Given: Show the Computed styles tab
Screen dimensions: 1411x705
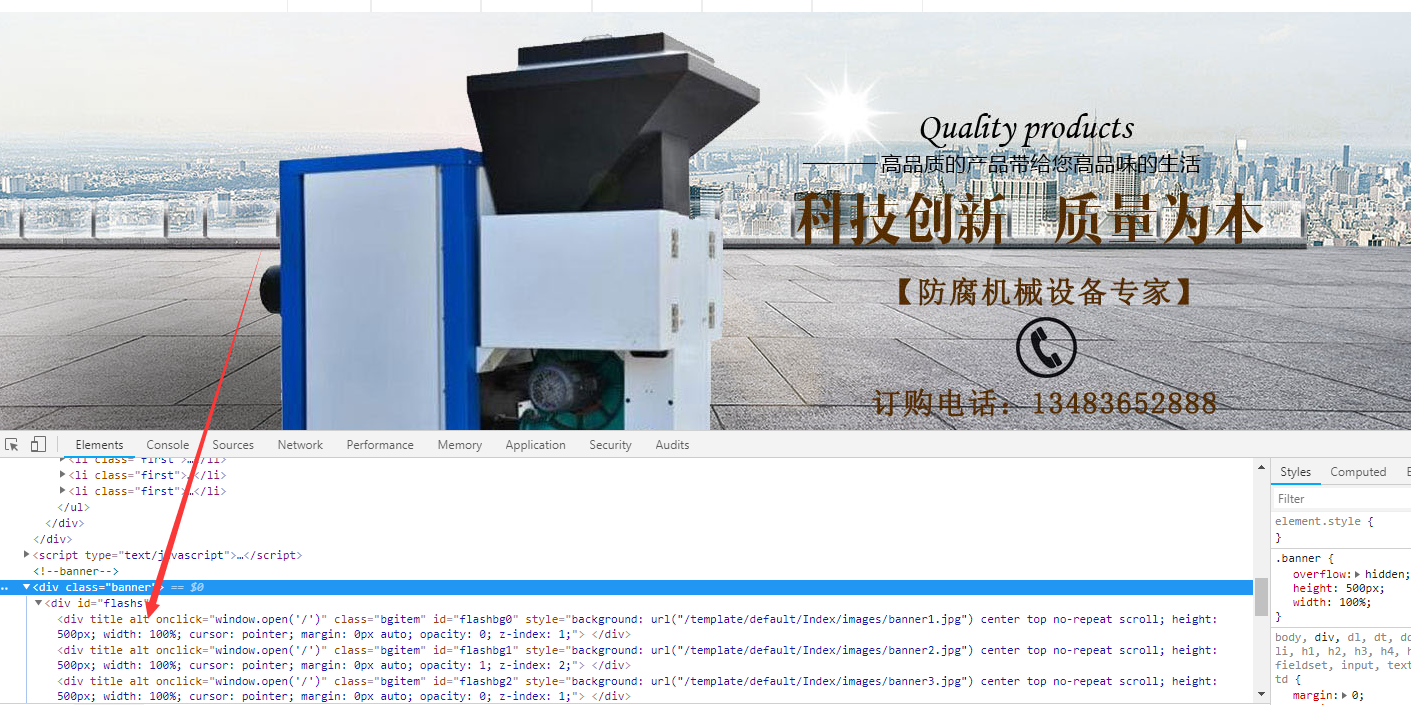Looking at the screenshot, I should 1358,472.
